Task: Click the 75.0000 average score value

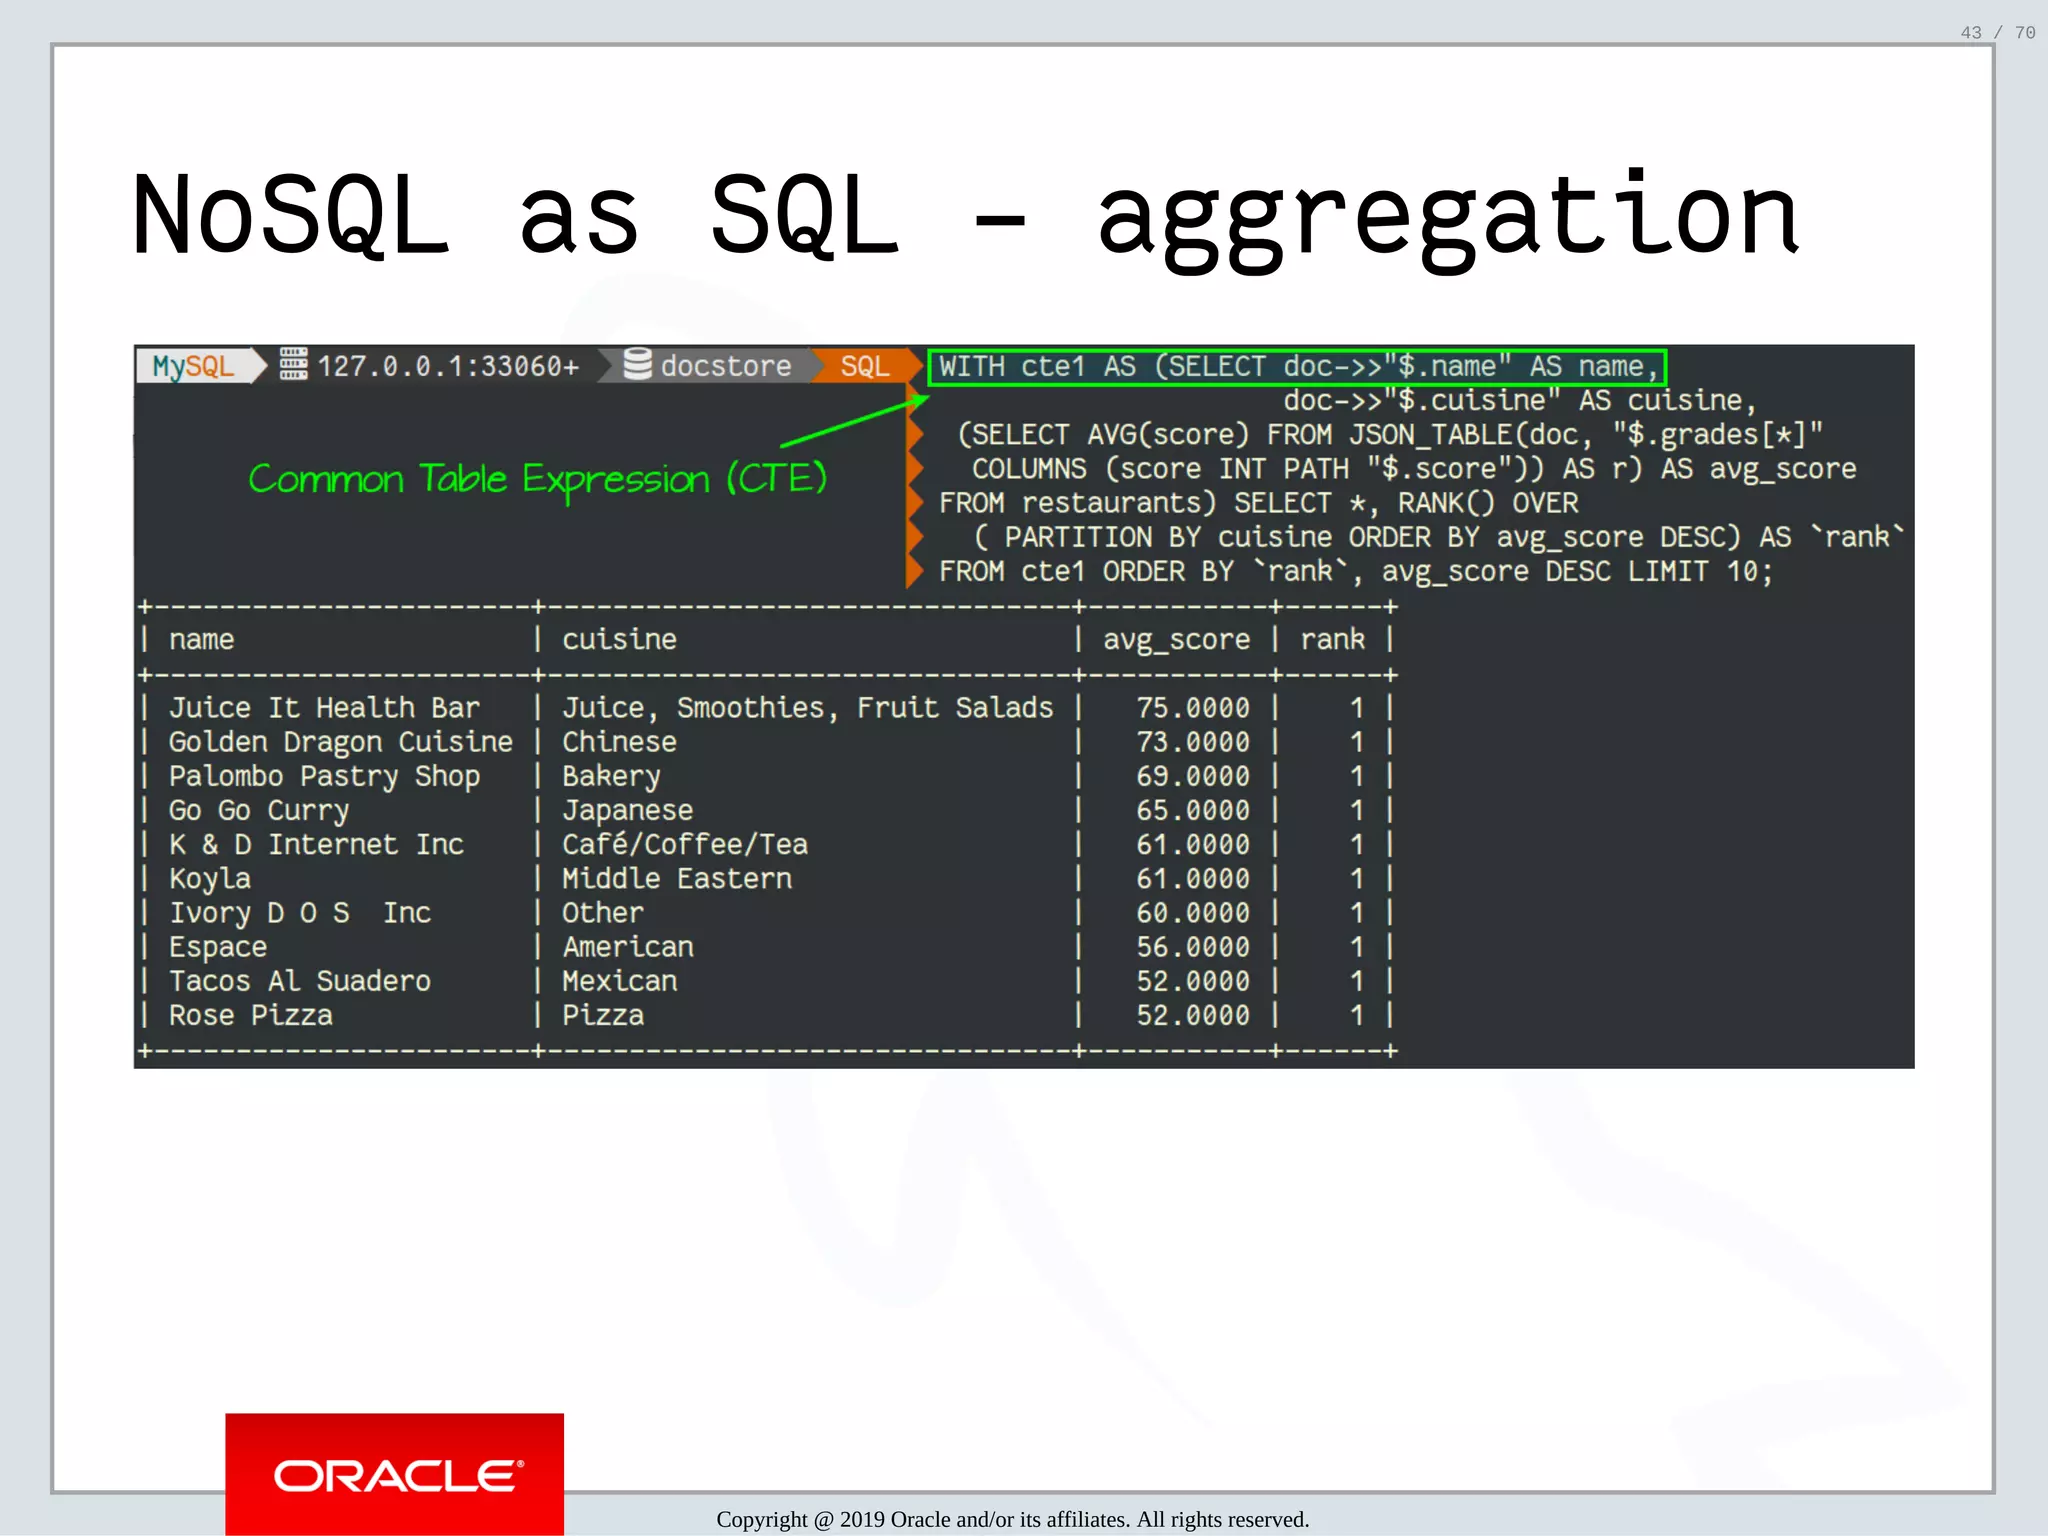Action: coord(1192,708)
